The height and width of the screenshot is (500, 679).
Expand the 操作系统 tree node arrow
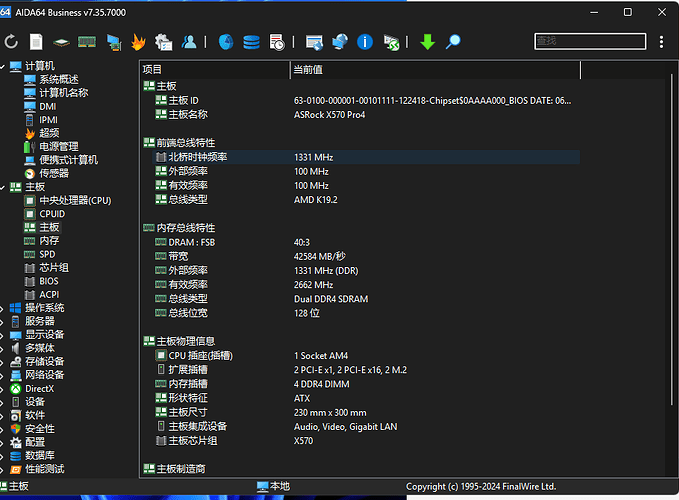[3, 308]
